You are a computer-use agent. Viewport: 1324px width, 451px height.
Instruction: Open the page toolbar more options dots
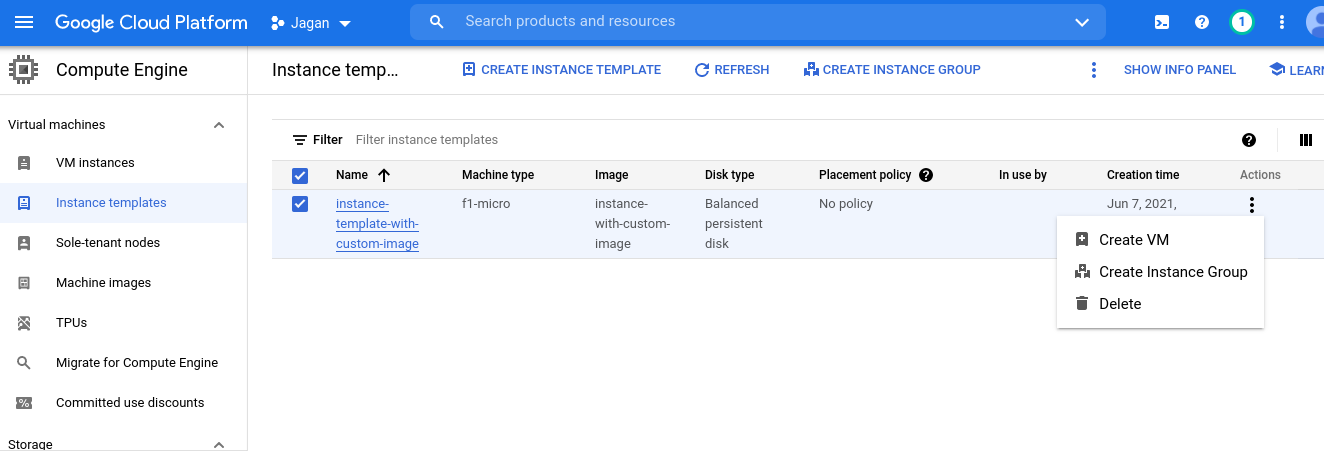pyautogui.click(x=1094, y=70)
